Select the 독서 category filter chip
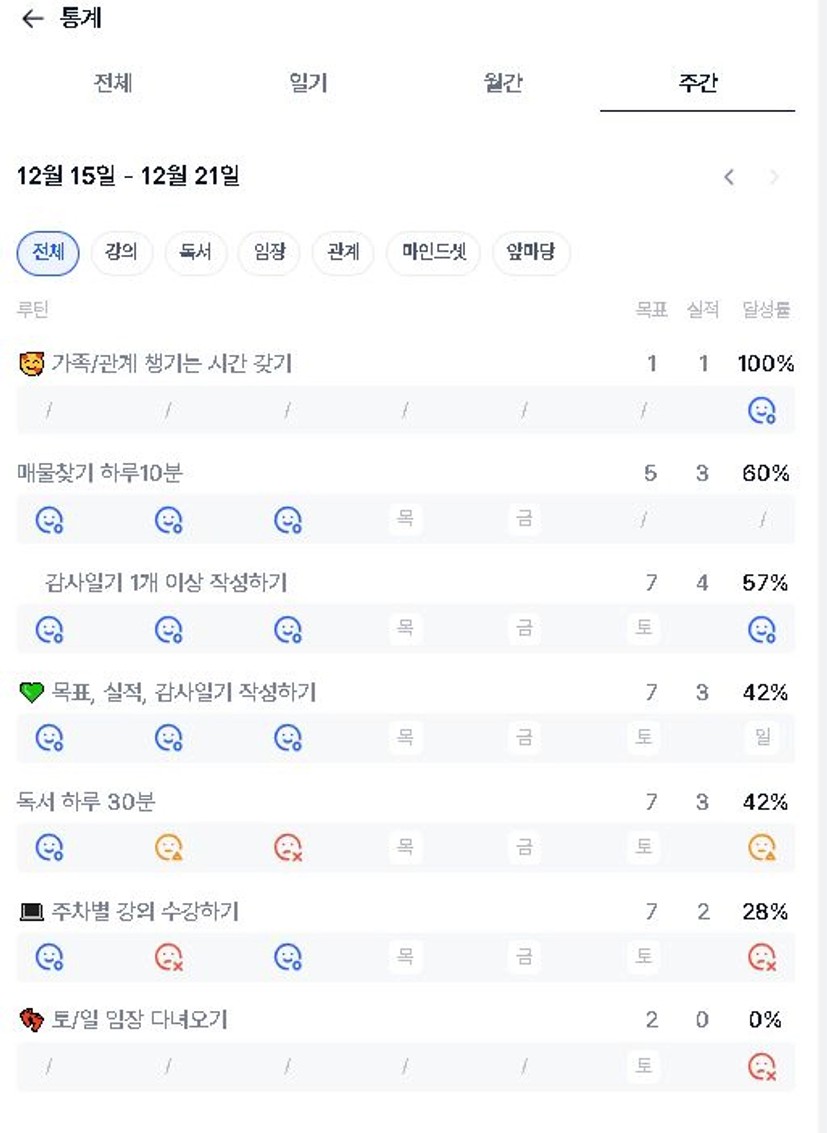Viewport: 827px width, 1133px height. [195, 252]
